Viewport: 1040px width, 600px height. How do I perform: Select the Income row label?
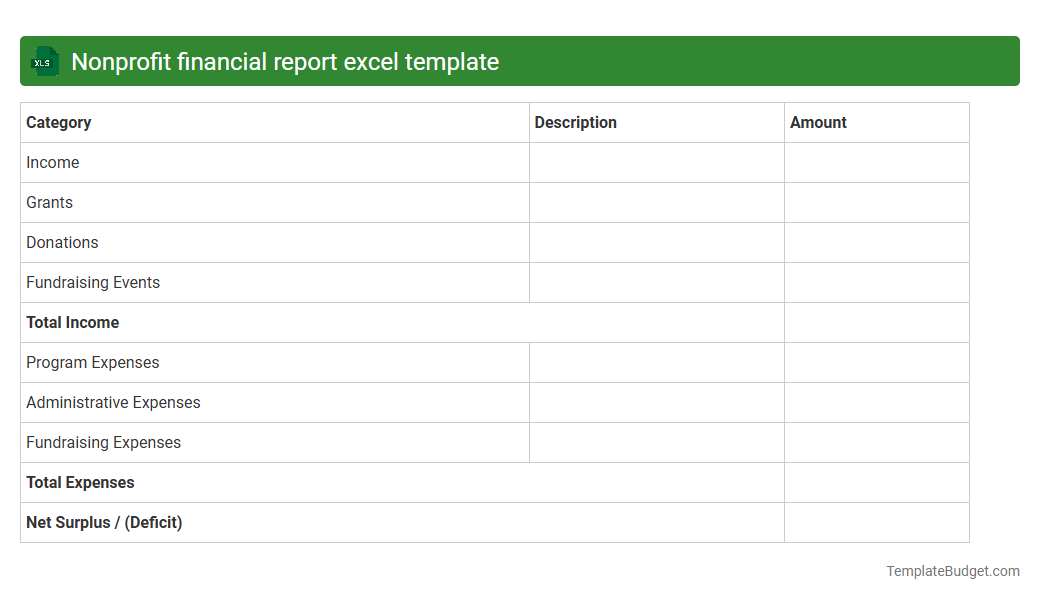(x=53, y=162)
